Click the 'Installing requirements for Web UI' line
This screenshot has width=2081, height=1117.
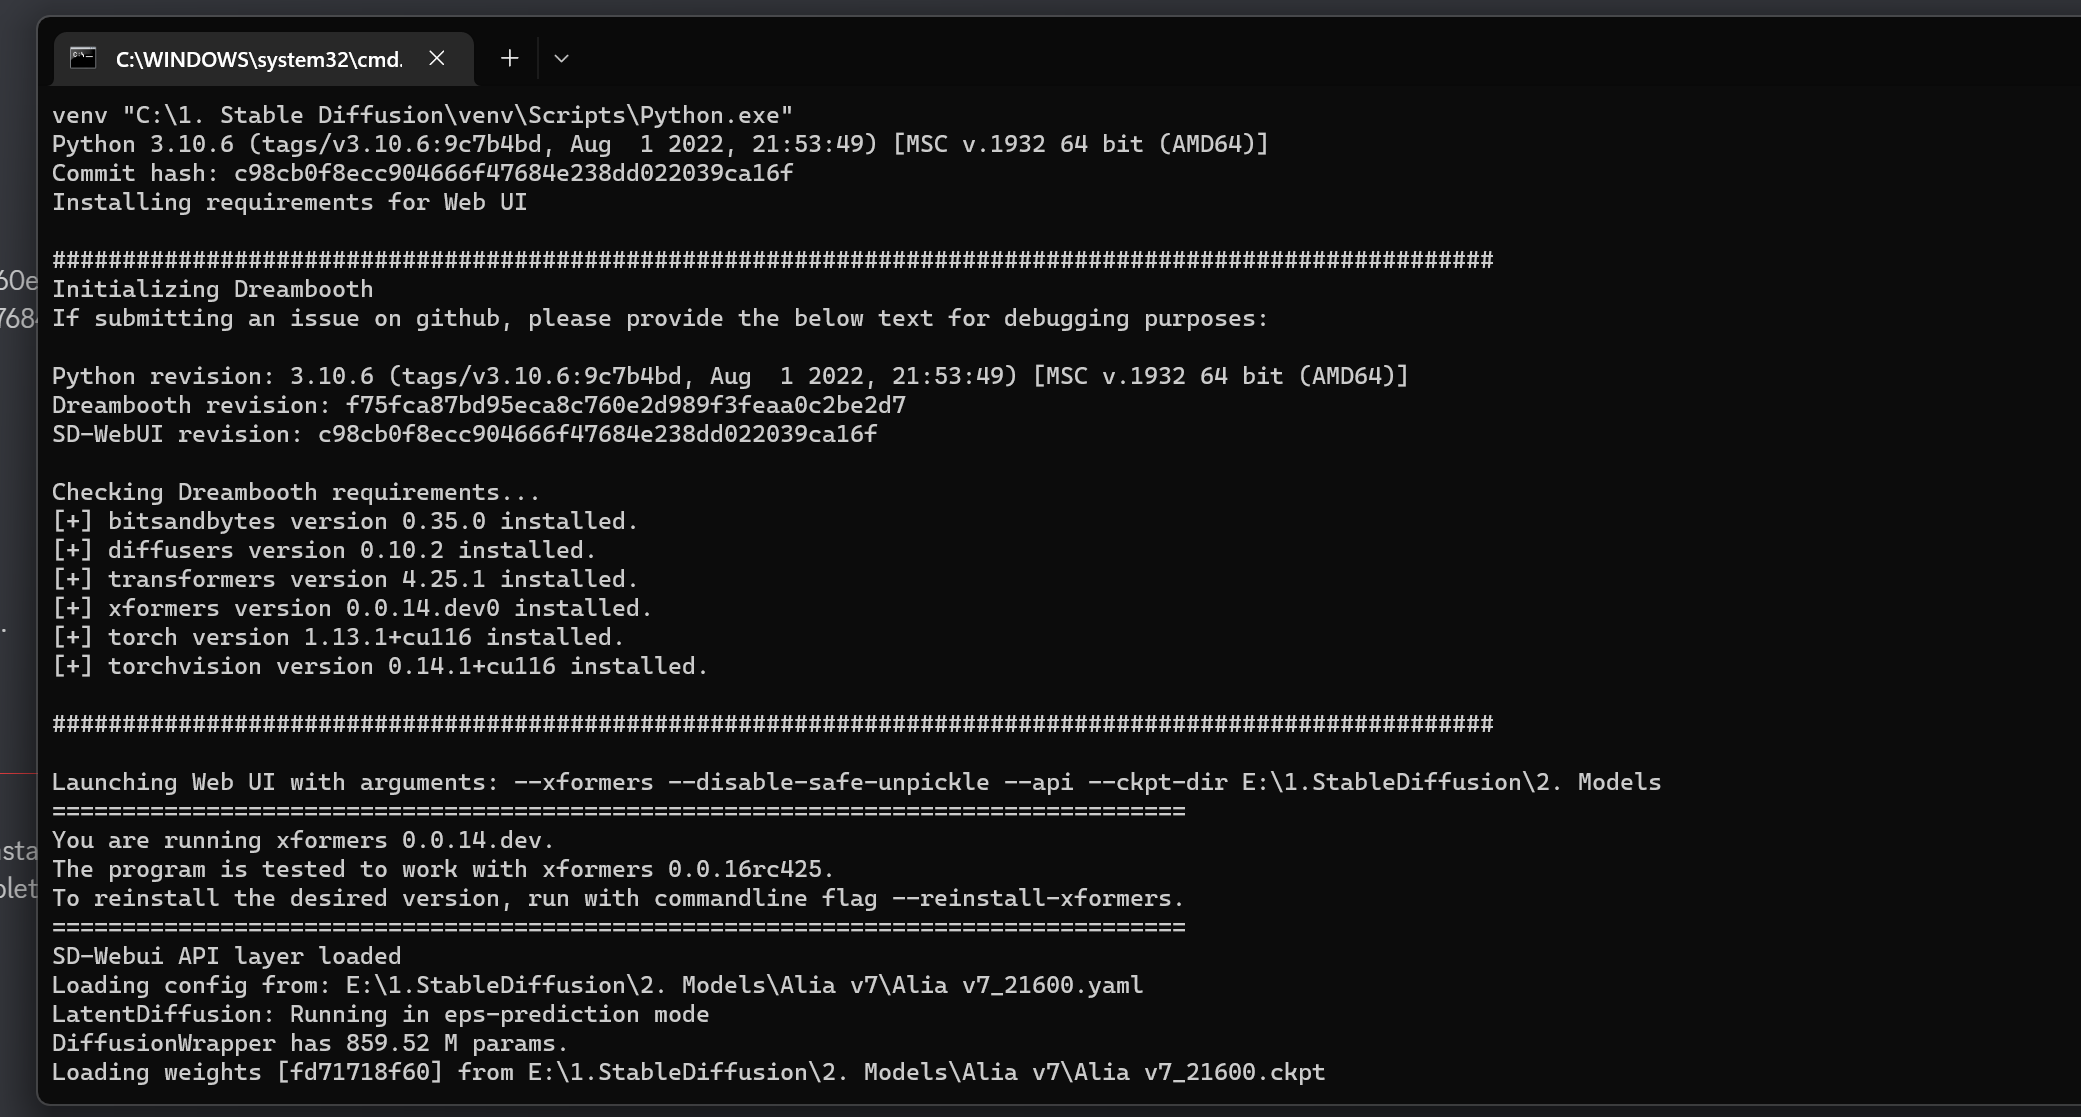[x=290, y=202]
